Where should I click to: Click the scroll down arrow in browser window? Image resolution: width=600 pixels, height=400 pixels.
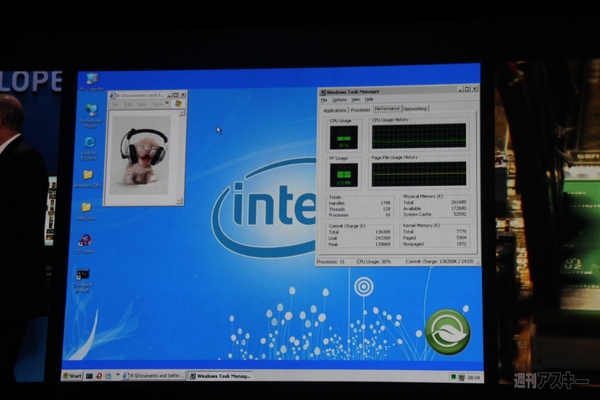[x=179, y=201]
